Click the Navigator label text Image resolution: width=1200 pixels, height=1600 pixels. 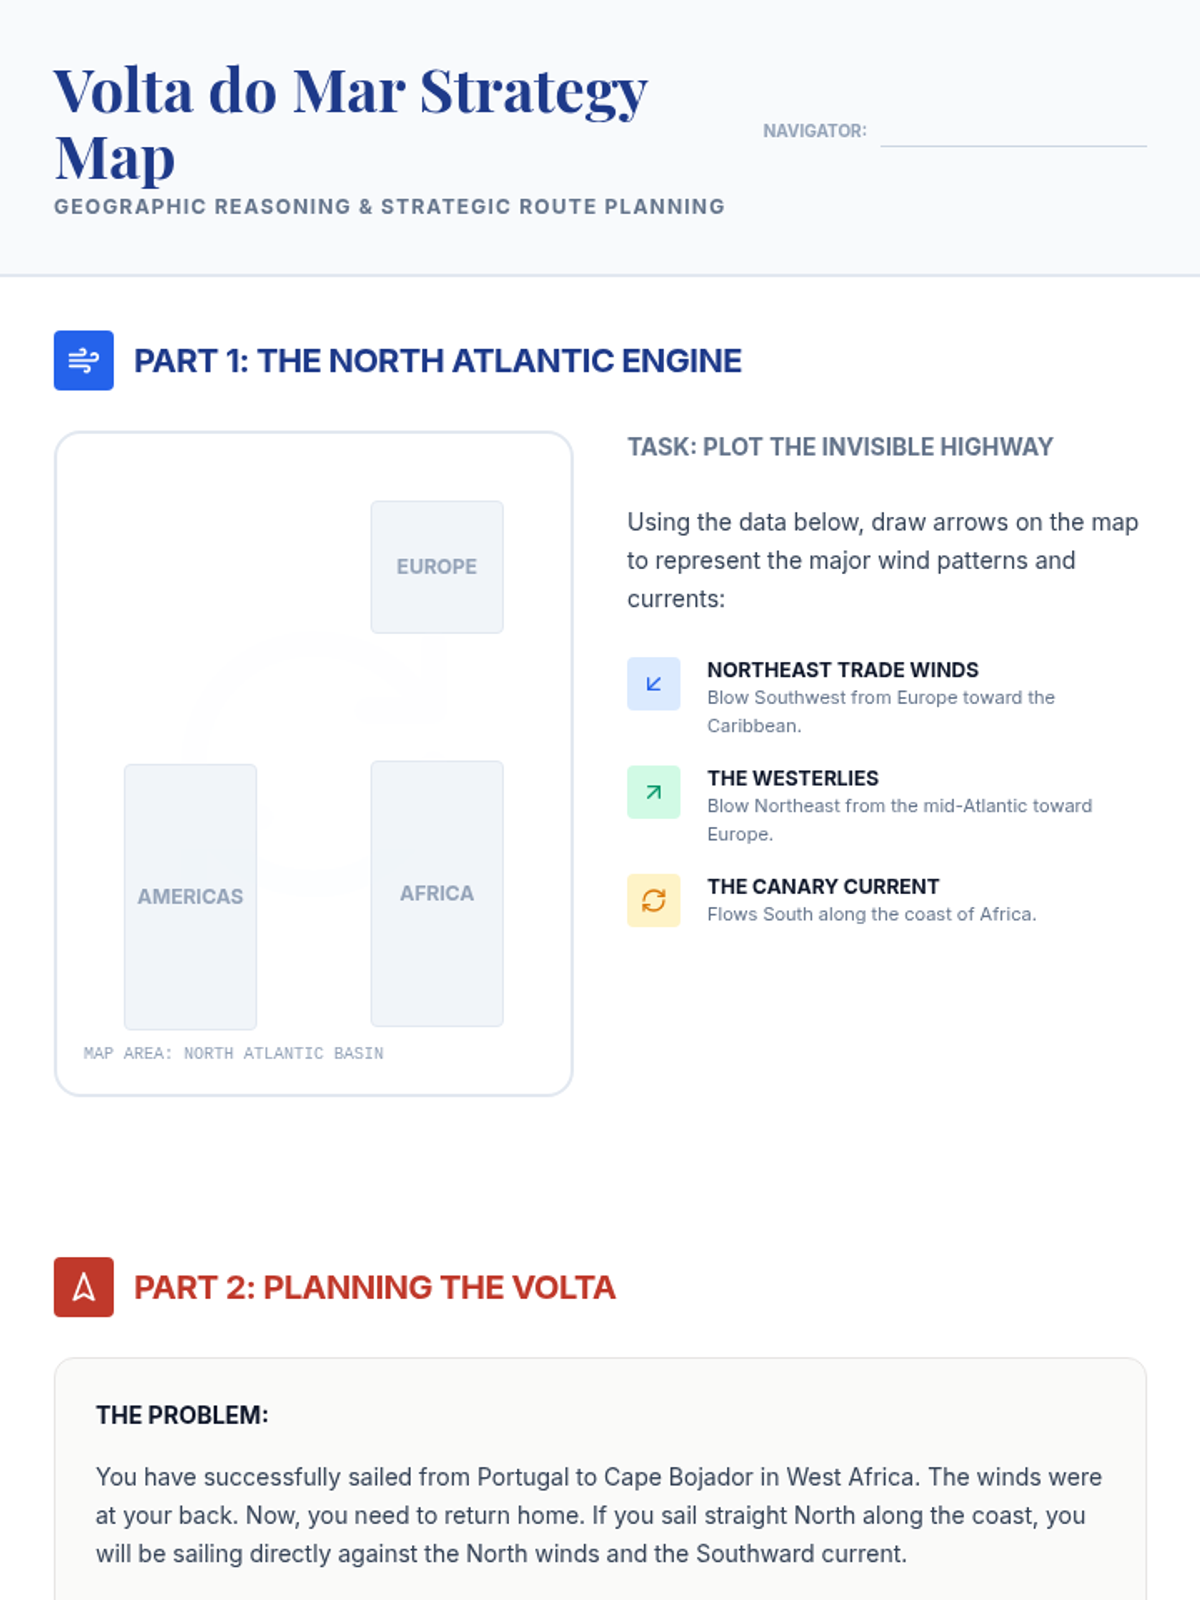coord(815,131)
